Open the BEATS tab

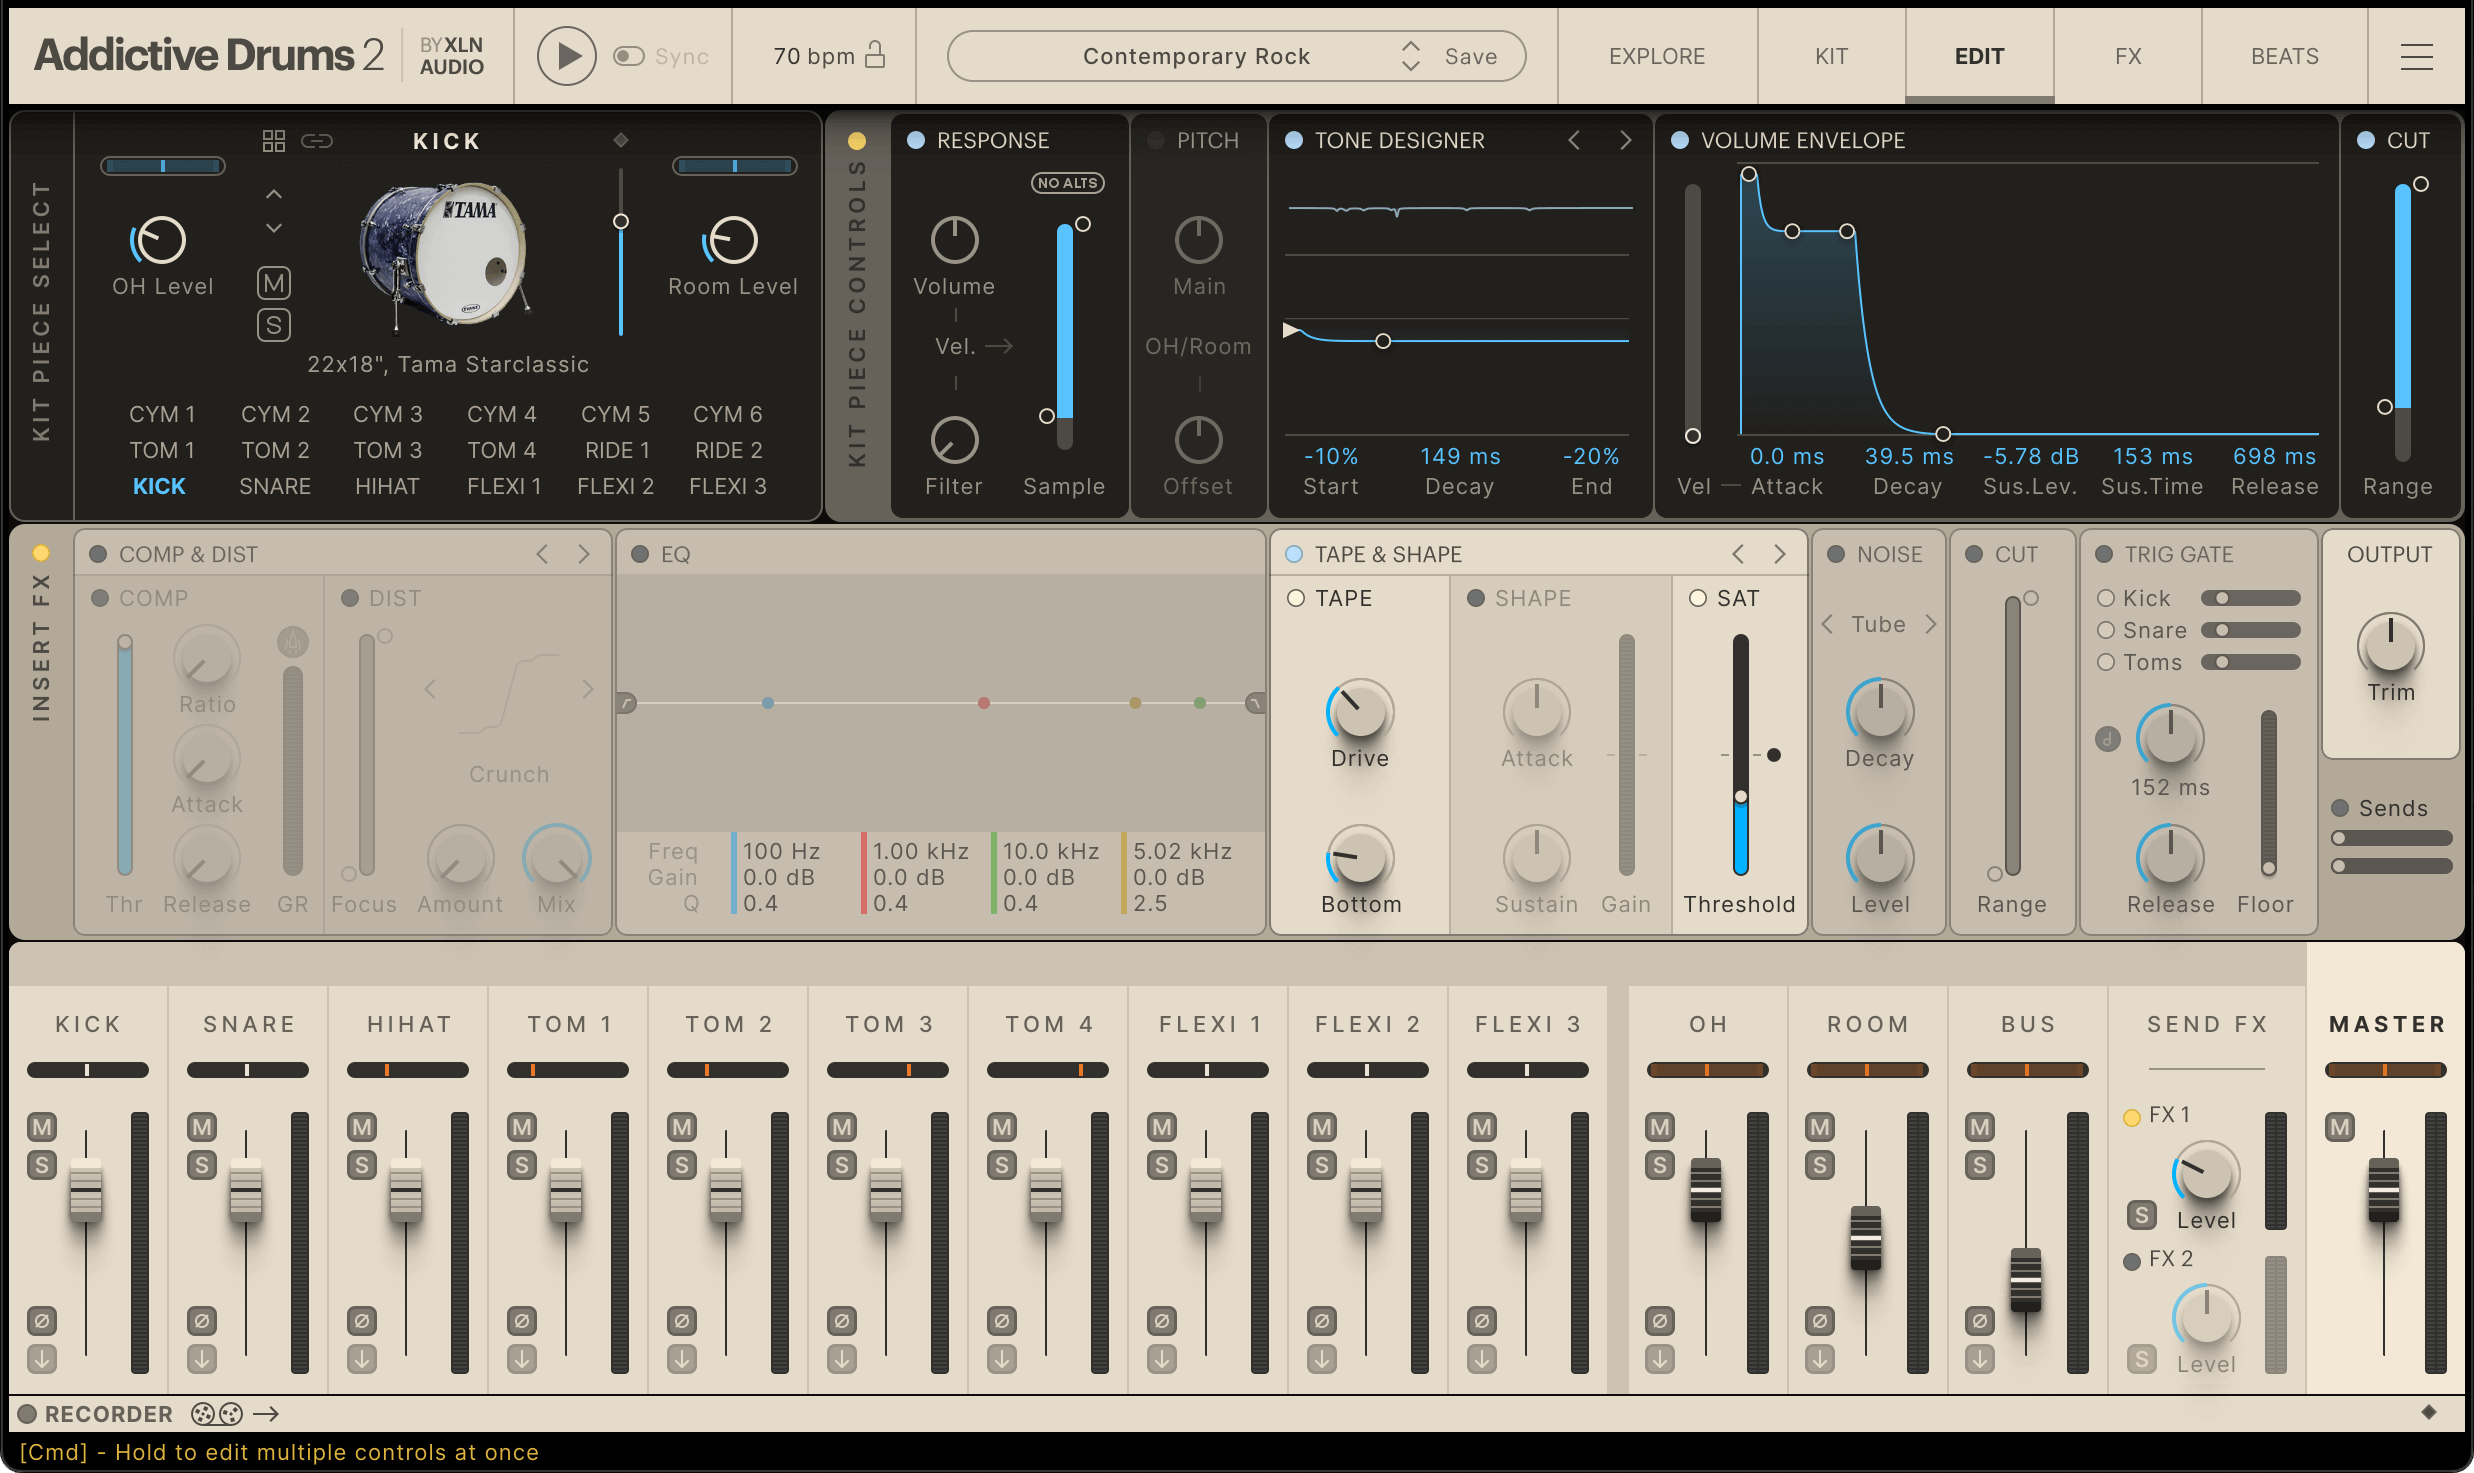(x=2284, y=56)
